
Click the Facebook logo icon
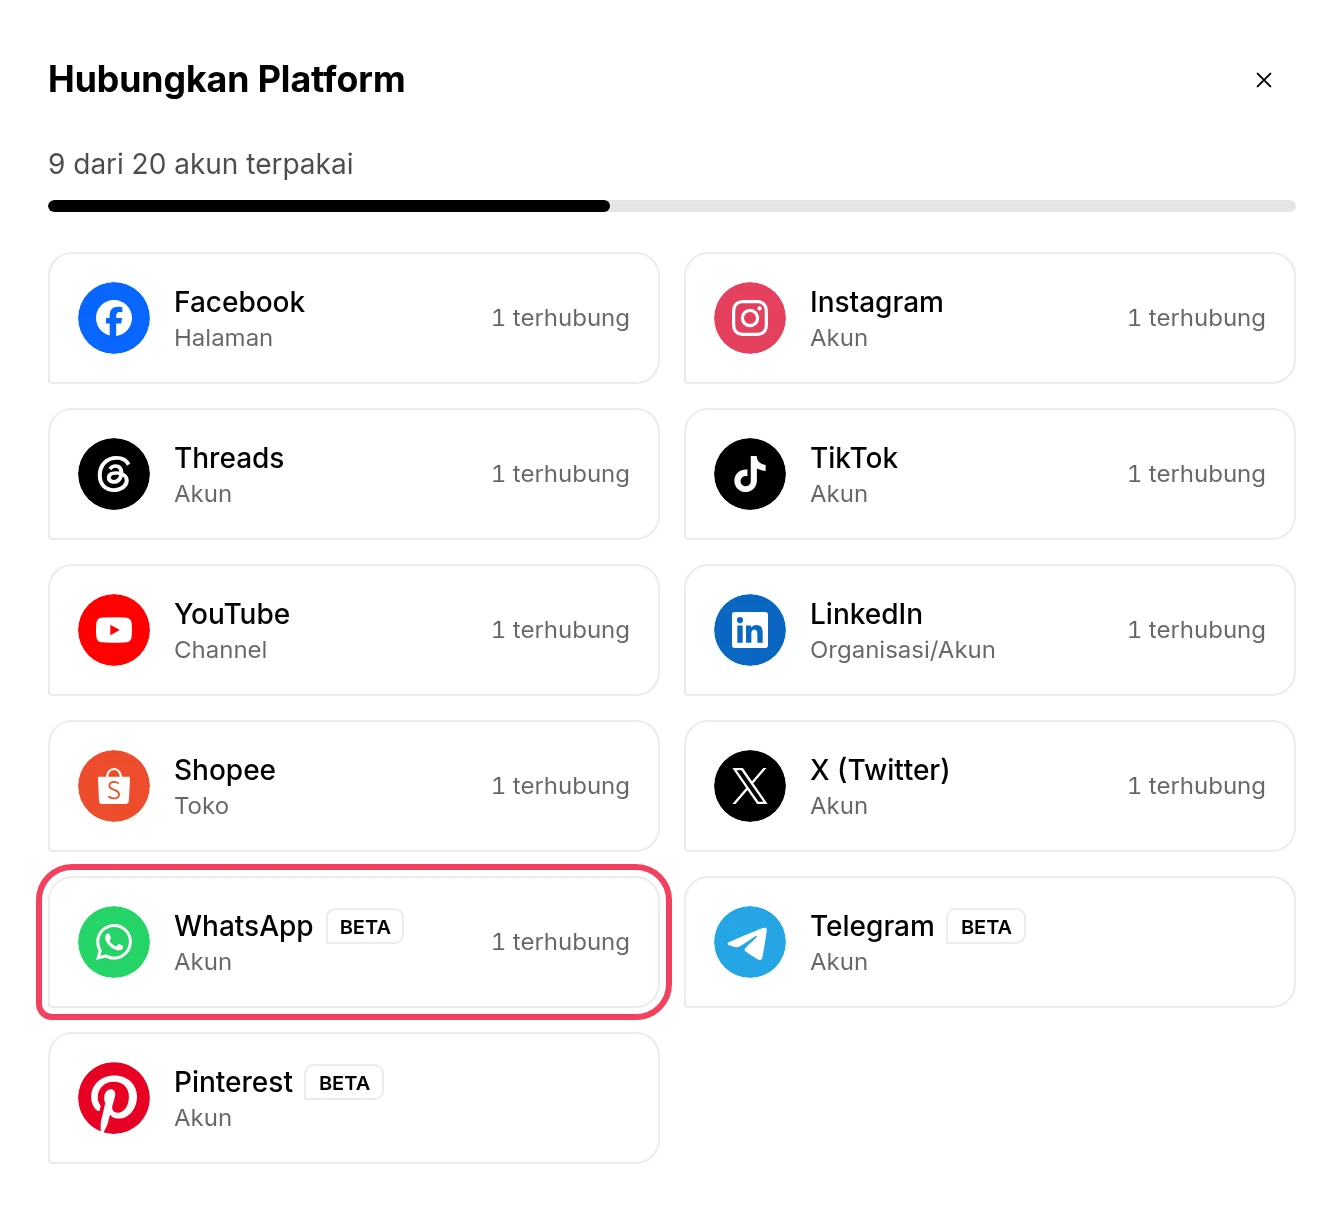pos(114,318)
